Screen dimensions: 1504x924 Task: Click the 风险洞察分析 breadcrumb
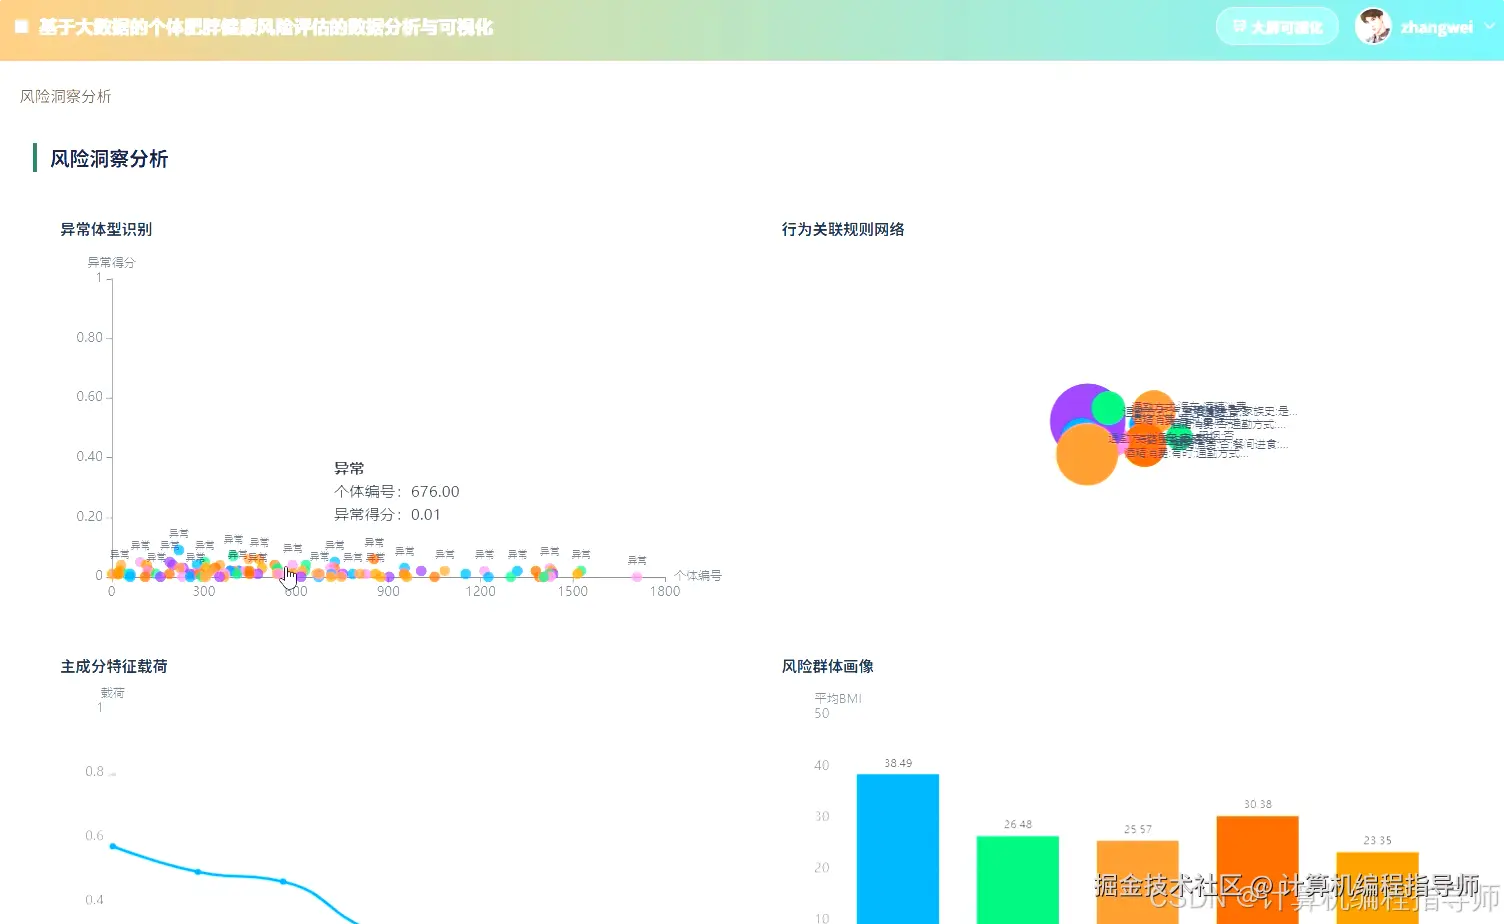coord(66,96)
